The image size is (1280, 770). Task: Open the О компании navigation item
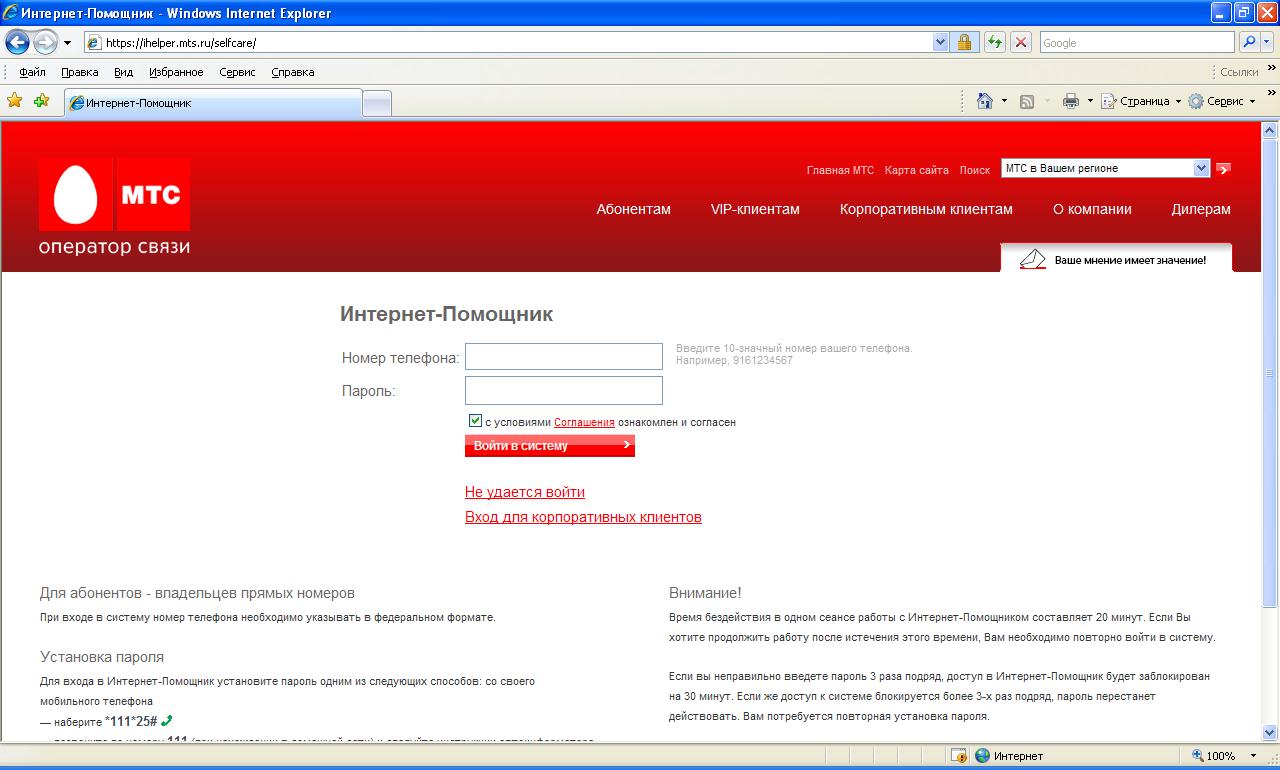1092,209
